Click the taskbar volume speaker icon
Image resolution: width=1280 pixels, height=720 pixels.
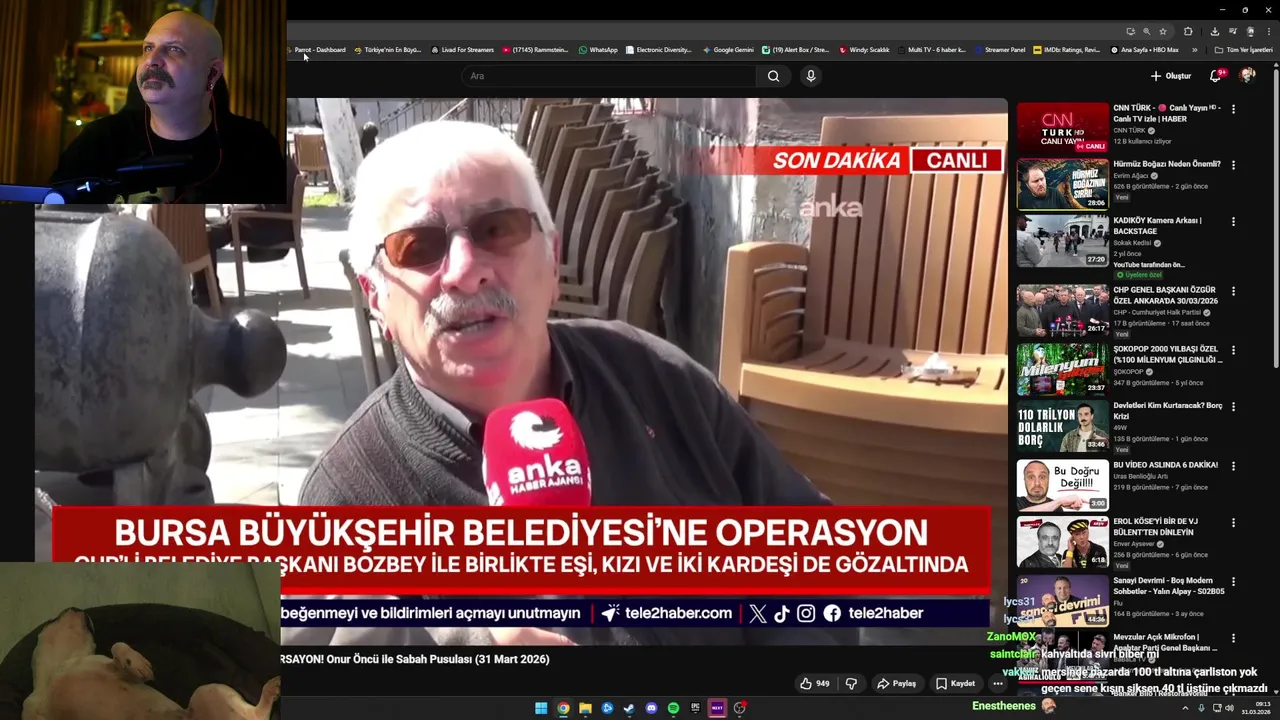pyautogui.click(x=1230, y=708)
